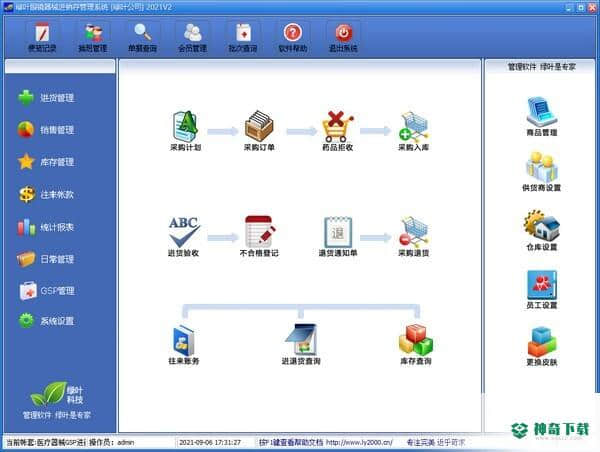Select 销售管理 in the left sidebar
The height and width of the screenshot is (452, 600).
click(46, 130)
